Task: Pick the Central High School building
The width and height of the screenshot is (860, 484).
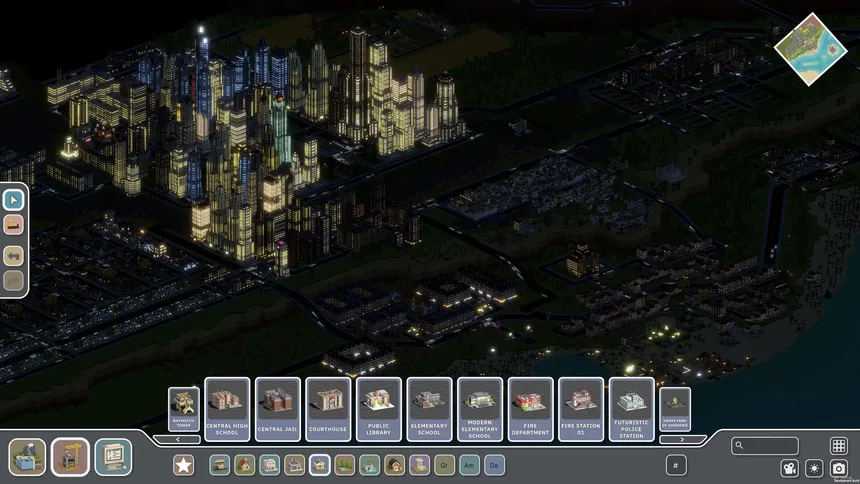Action: [x=227, y=409]
